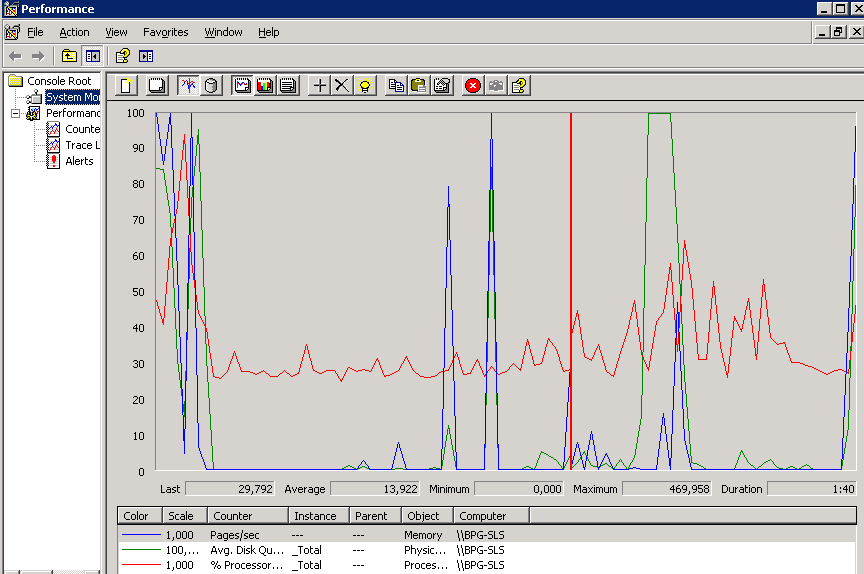Collapse the Performance Logs tree node
Image resolution: width=864 pixels, height=574 pixels.
tap(16, 114)
